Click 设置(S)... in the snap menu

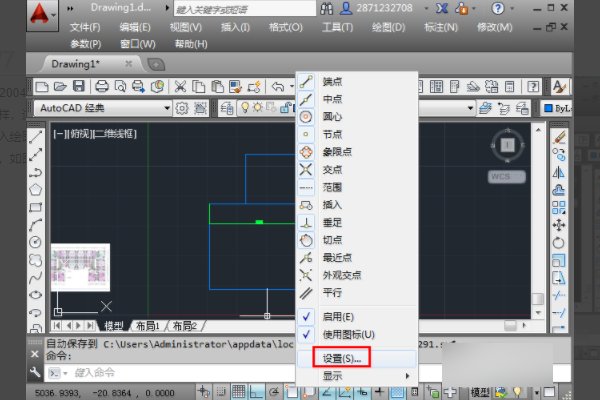342,358
